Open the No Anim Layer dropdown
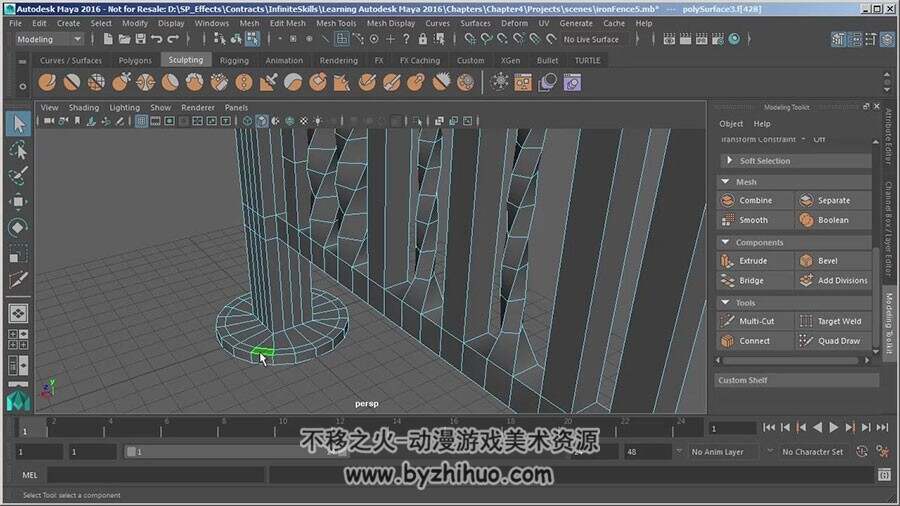The width and height of the screenshot is (900, 506). (x=723, y=452)
